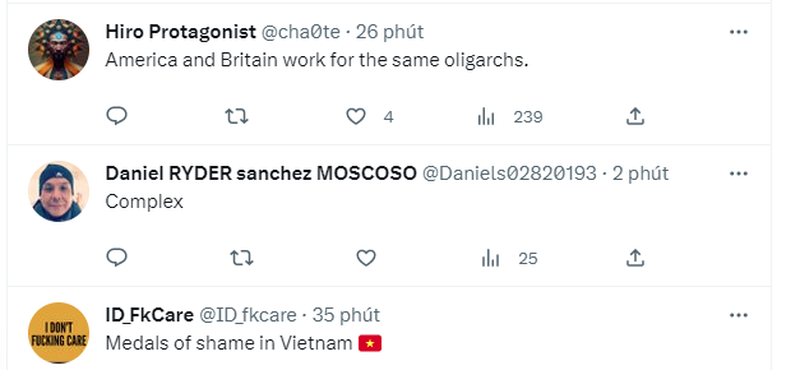Open the ID_FkCare display name link
This screenshot has width=800, height=370.
(x=149, y=315)
